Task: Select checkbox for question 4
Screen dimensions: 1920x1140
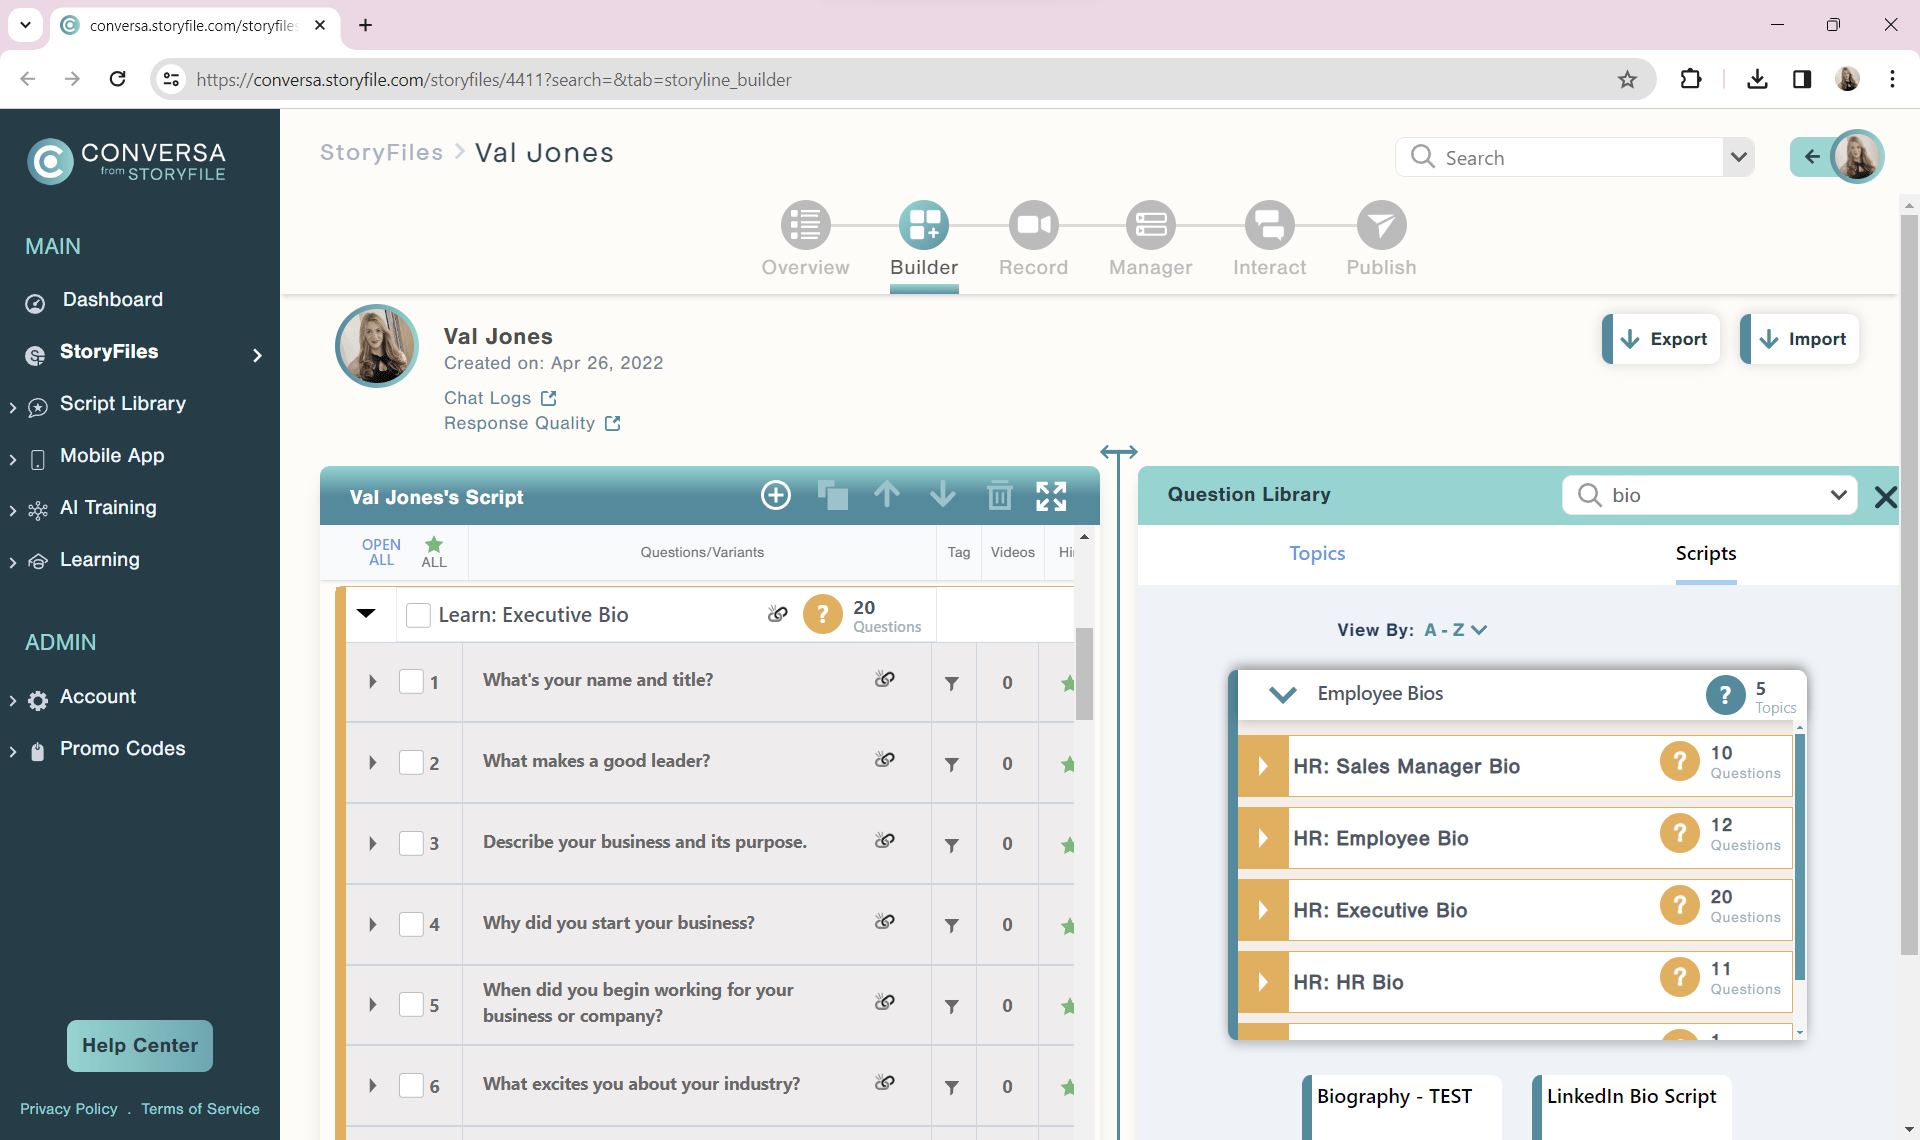Action: (x=411, y=924)
